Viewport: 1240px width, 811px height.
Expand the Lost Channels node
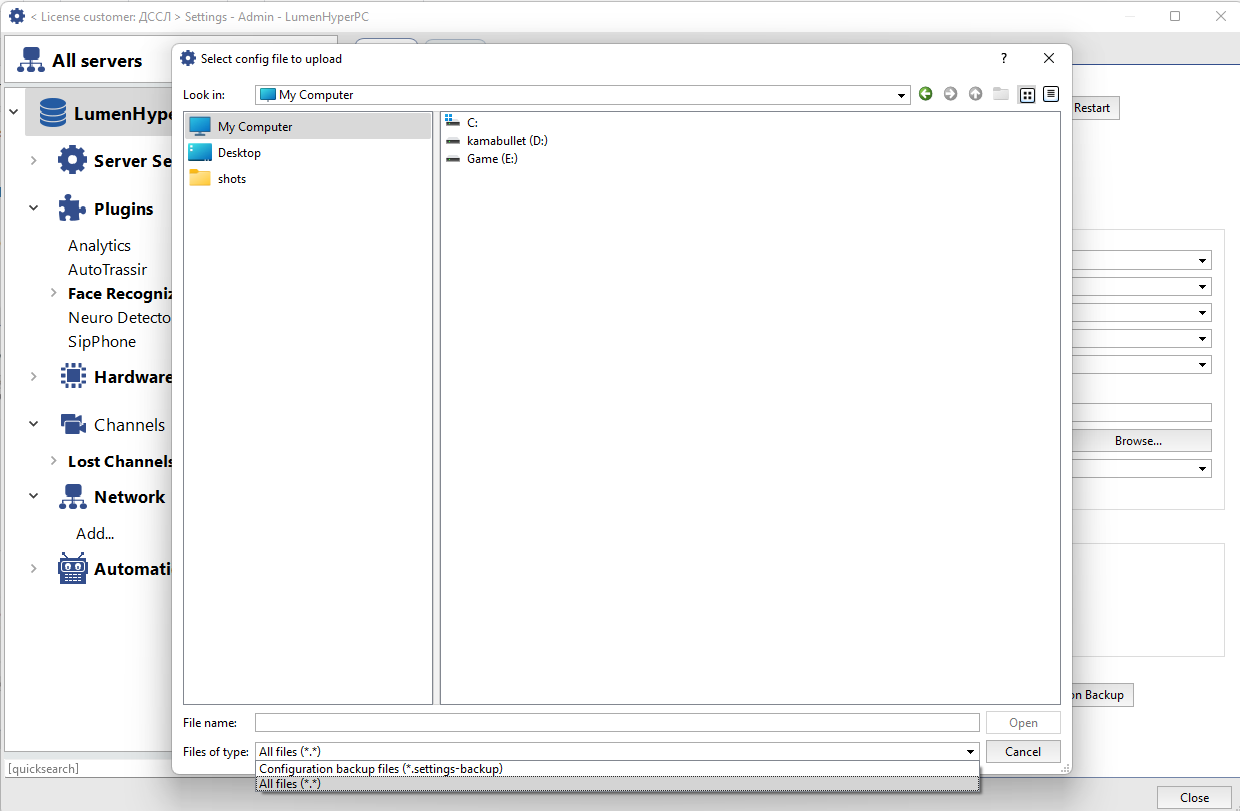(53, 461)
